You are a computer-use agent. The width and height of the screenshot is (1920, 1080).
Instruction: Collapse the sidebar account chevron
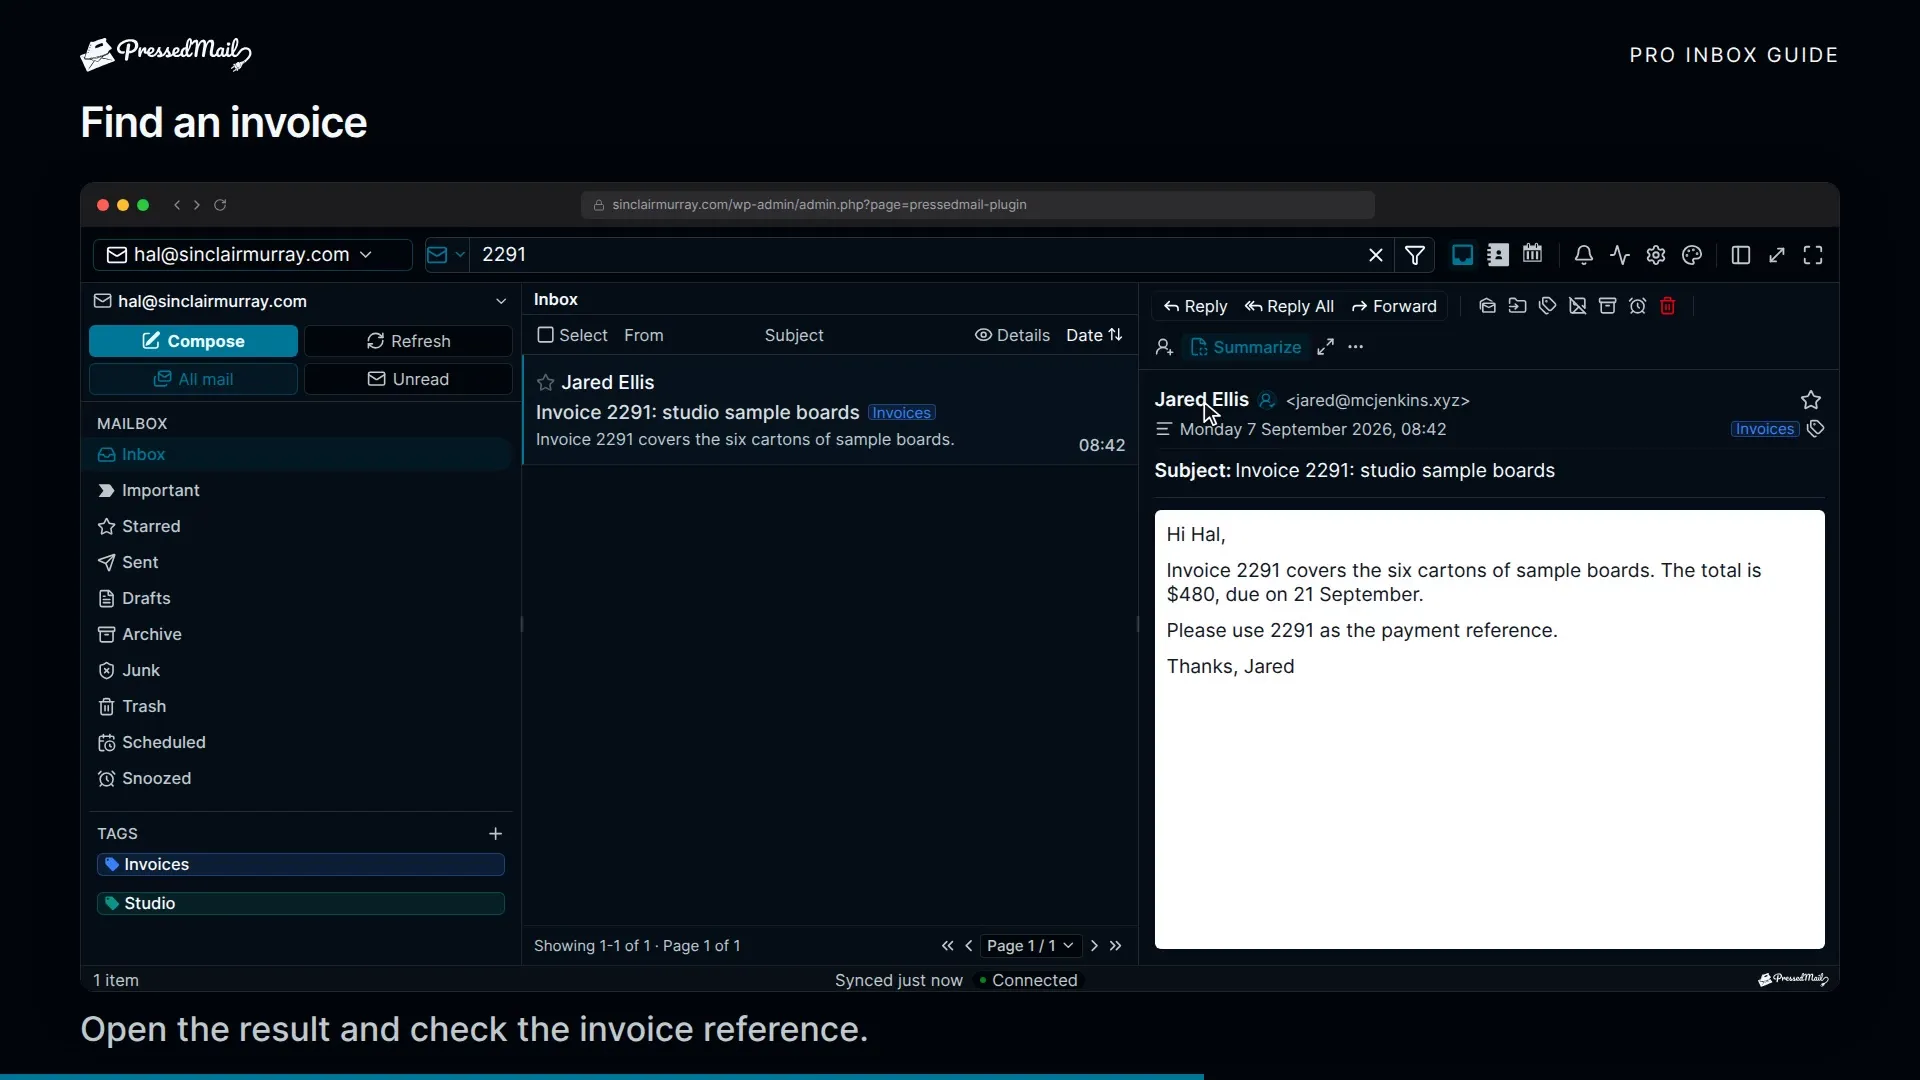pyautogui.click(x=501, y=301)
